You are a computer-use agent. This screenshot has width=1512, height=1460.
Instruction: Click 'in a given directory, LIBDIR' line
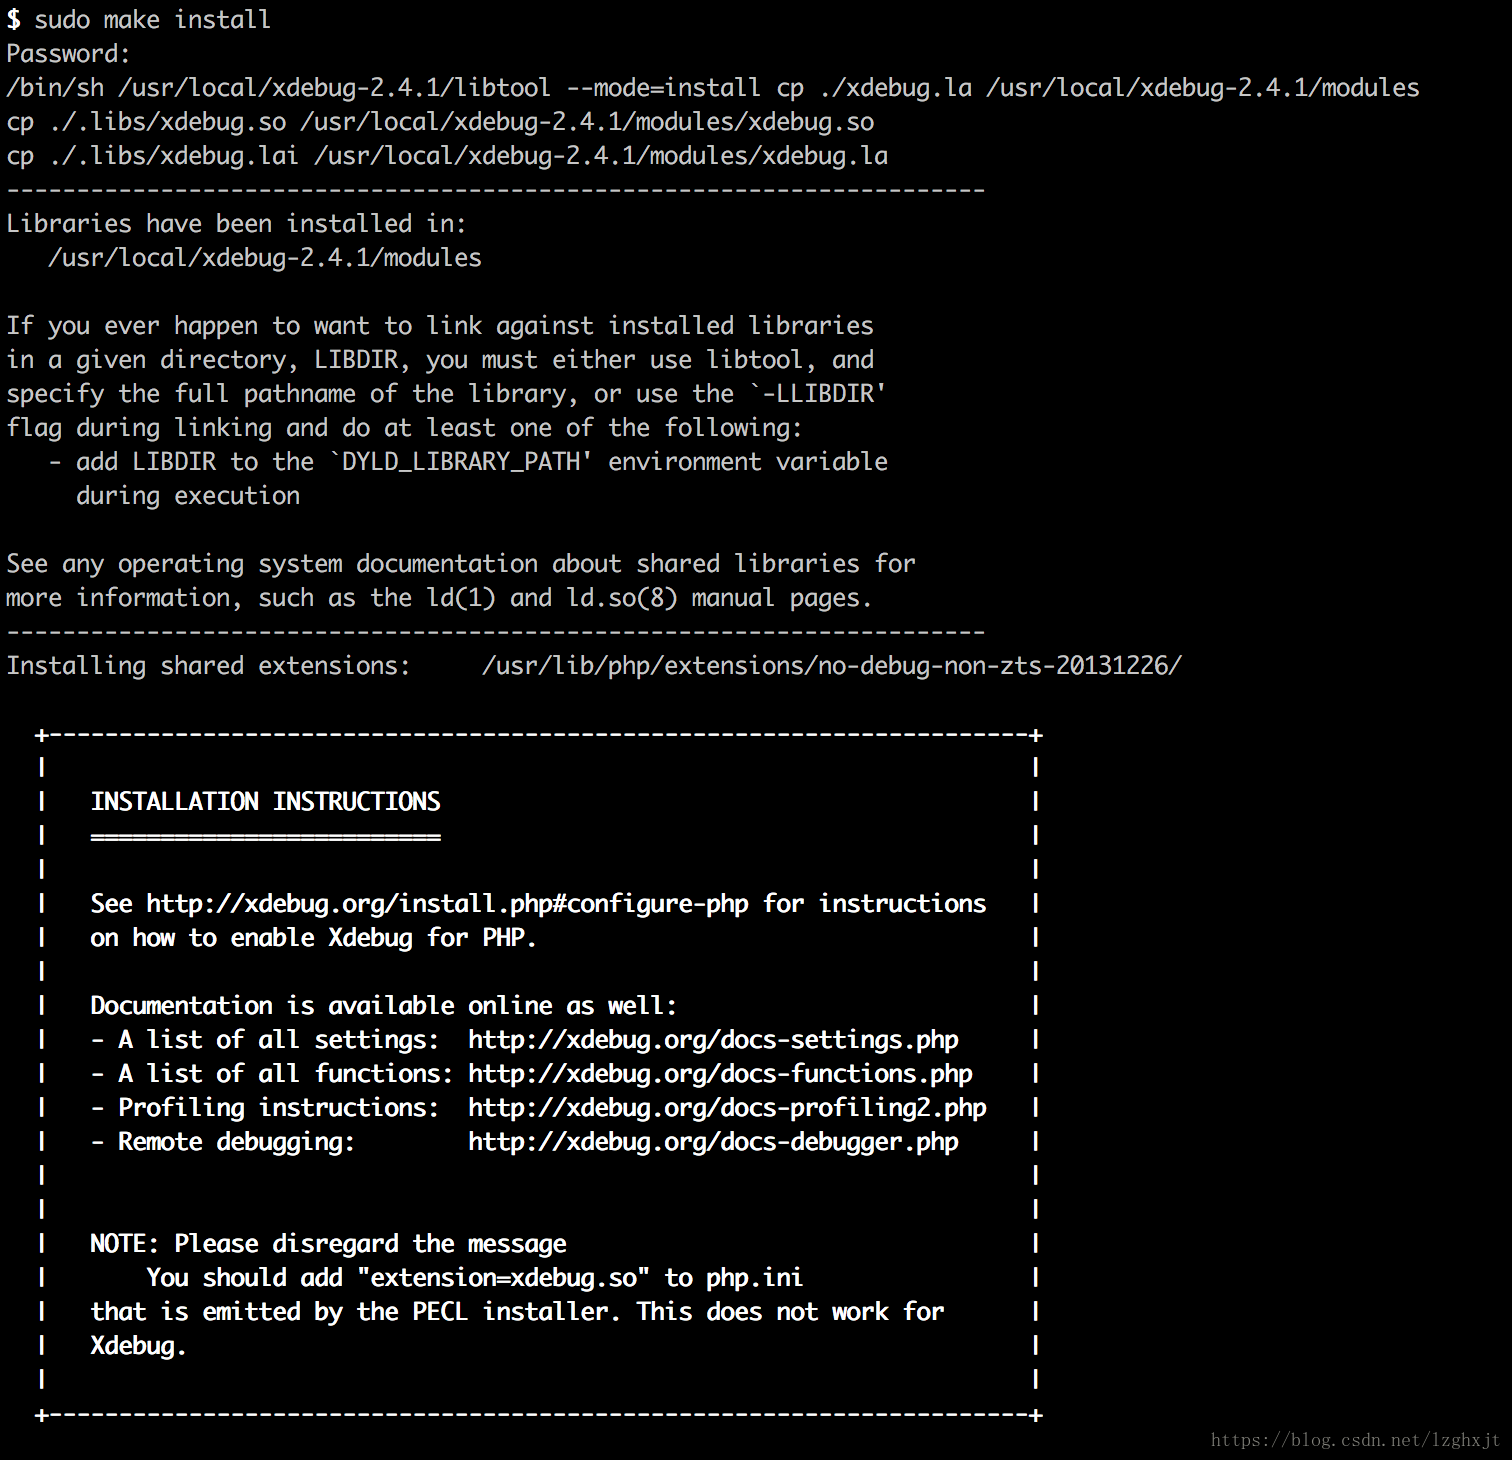(440, 360)
